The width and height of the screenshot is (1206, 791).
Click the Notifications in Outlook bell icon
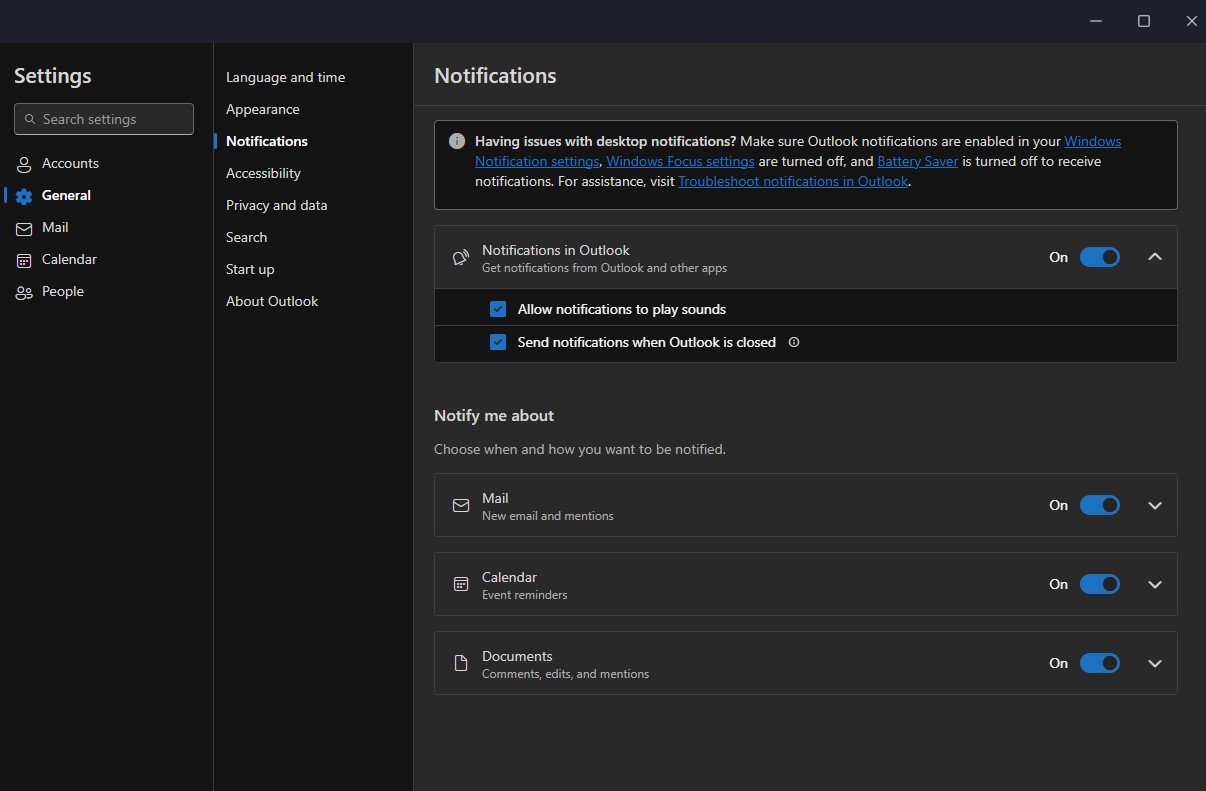(461, 258)
